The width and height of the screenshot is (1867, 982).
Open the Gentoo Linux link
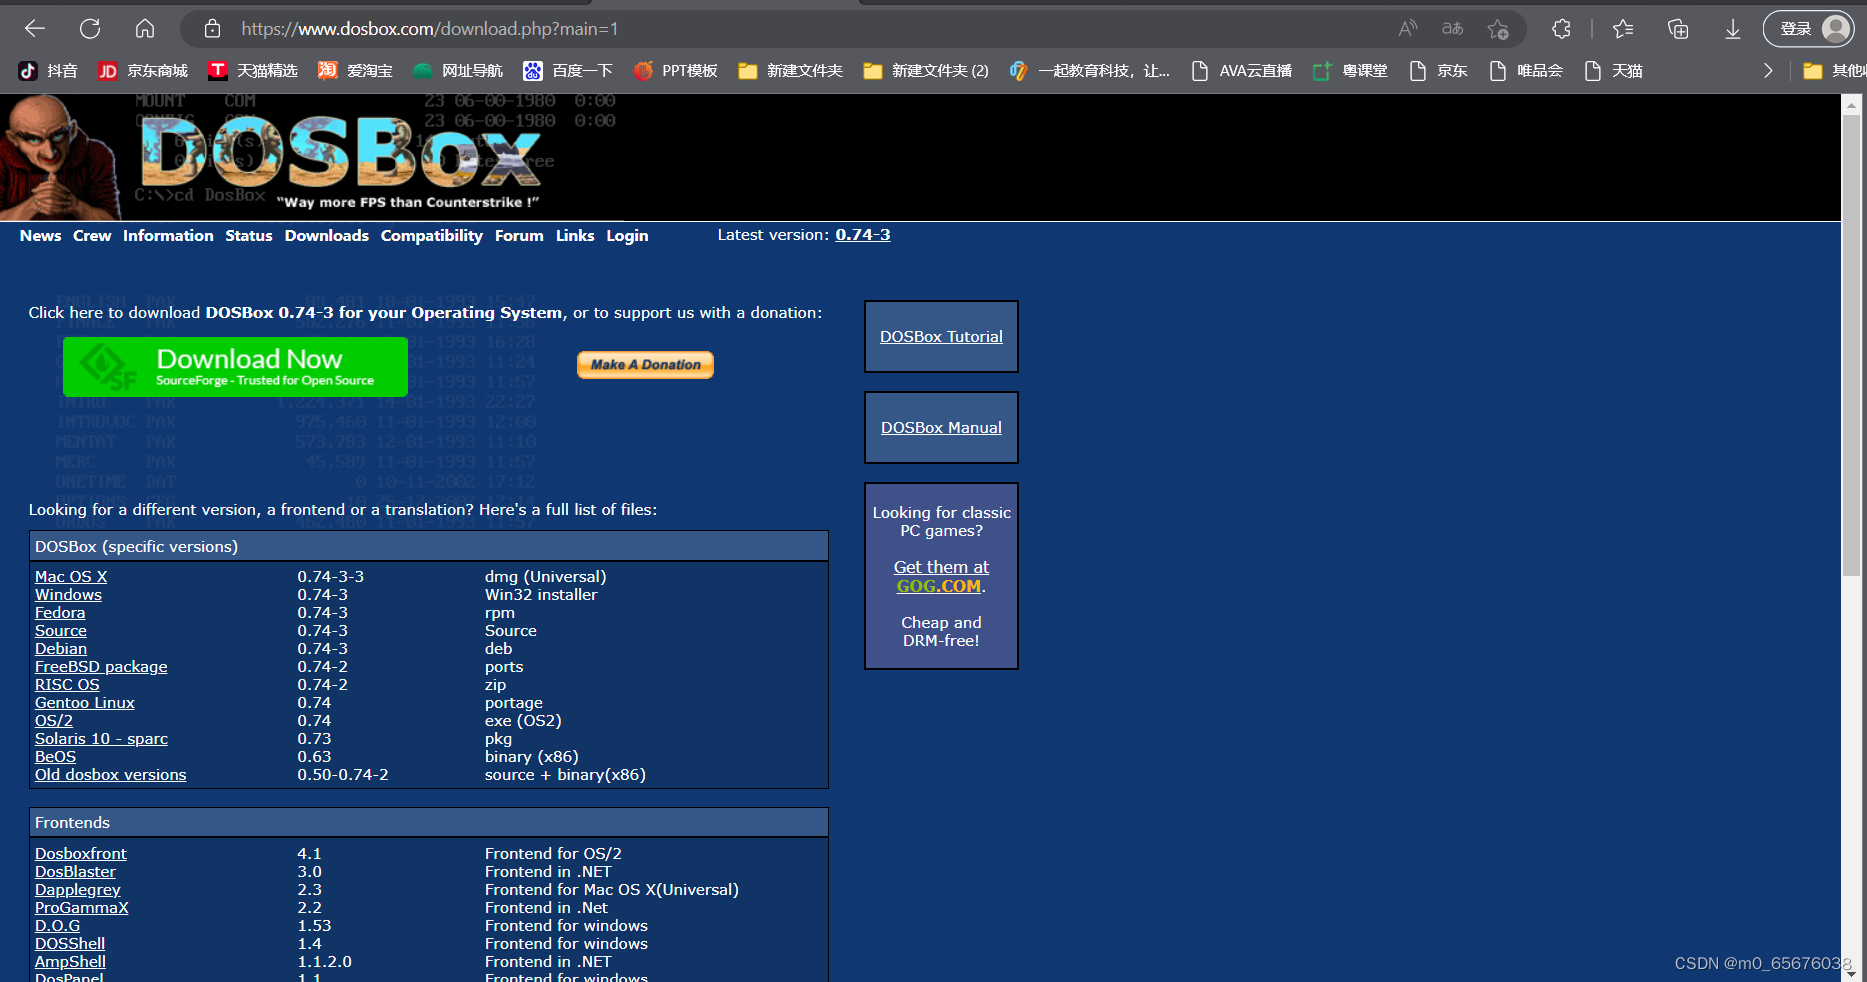click(x=85, y=703)
